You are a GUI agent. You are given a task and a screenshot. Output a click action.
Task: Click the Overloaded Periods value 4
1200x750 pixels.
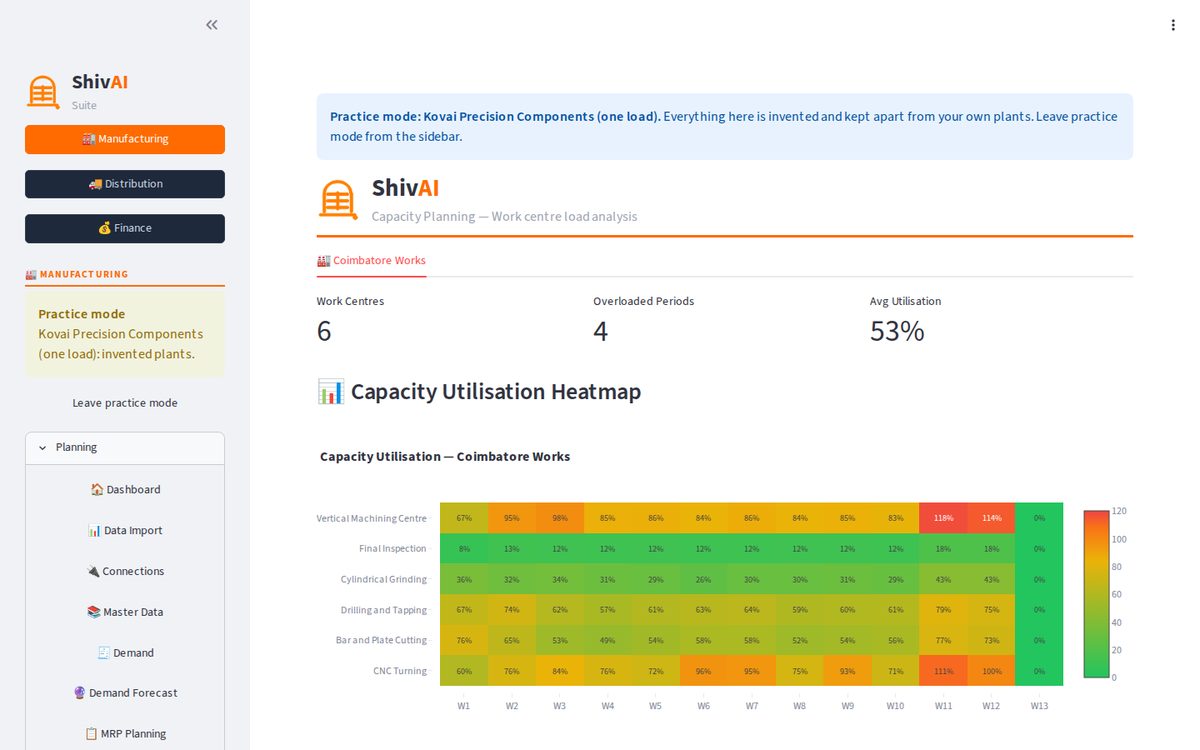[x=600, y=331]
